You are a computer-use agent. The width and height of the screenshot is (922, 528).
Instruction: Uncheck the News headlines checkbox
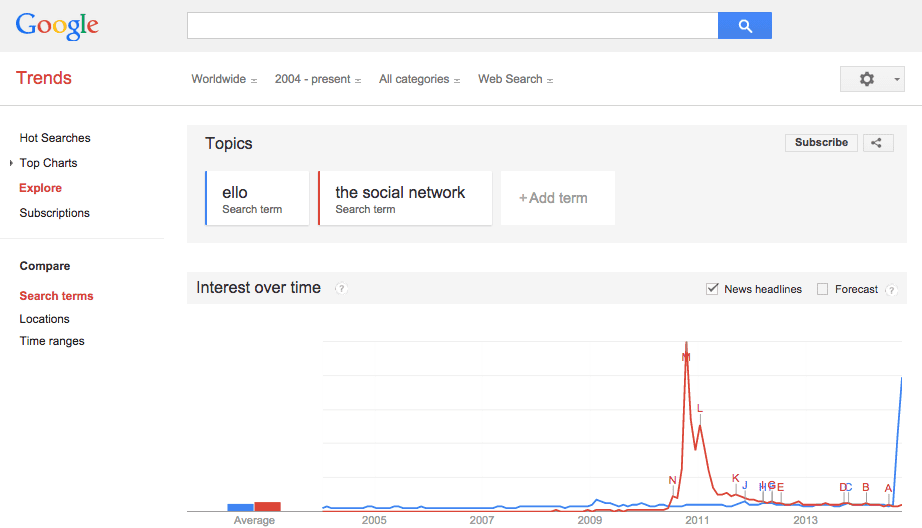[x=713, y=289]
